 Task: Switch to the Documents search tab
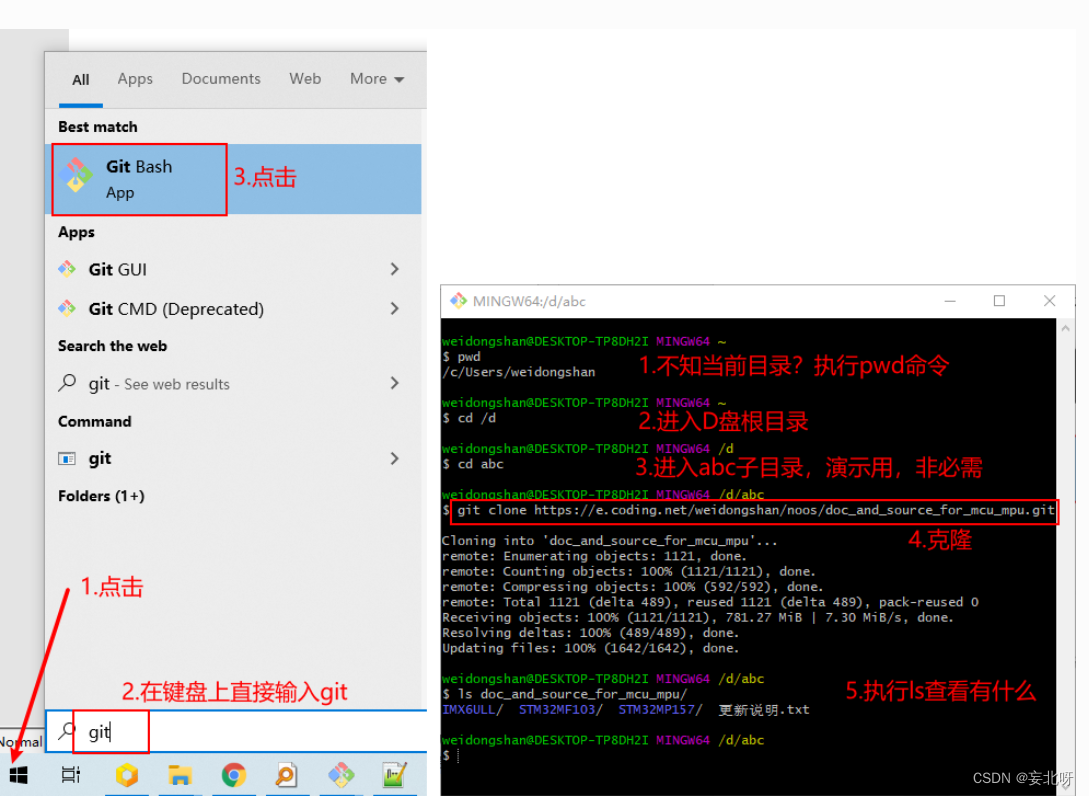220,78
